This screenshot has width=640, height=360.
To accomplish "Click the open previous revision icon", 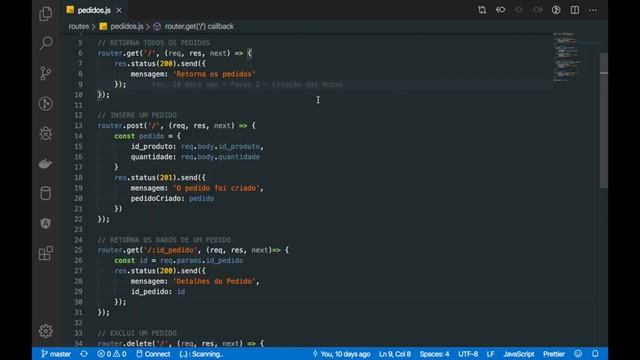I will coord(500,10).
